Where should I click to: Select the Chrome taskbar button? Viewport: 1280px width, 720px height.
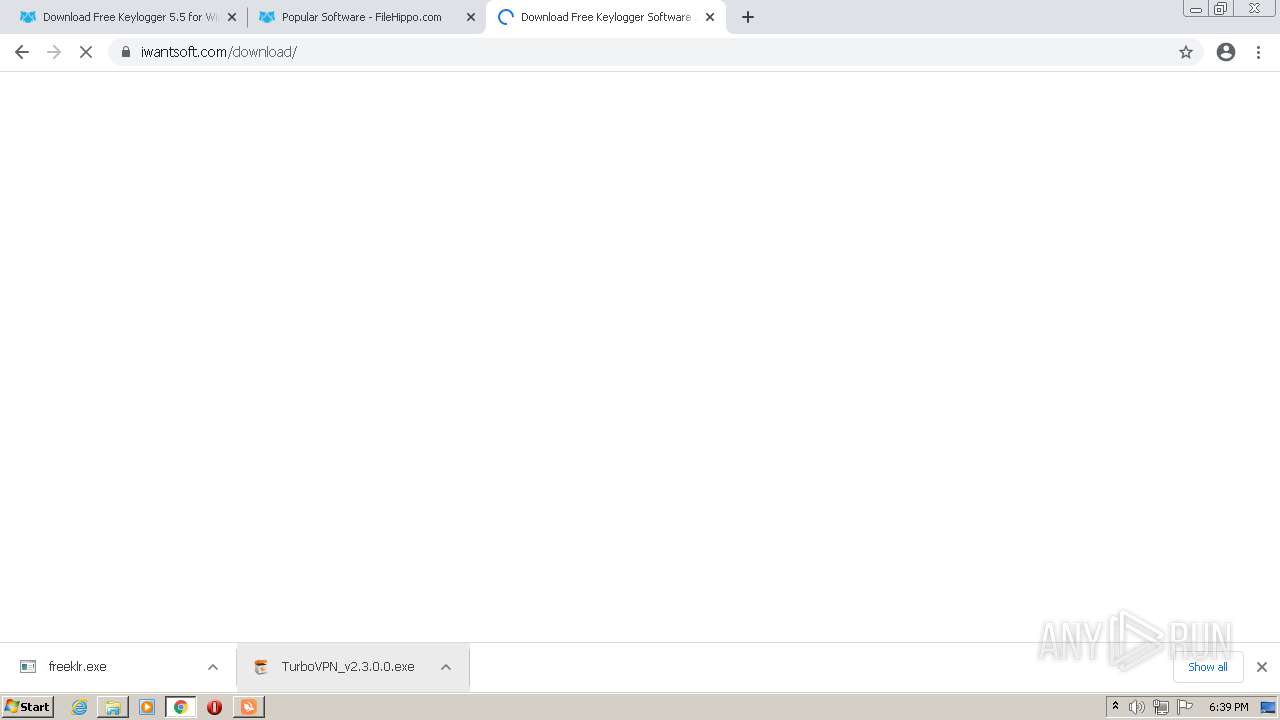[x=180, y=707]
